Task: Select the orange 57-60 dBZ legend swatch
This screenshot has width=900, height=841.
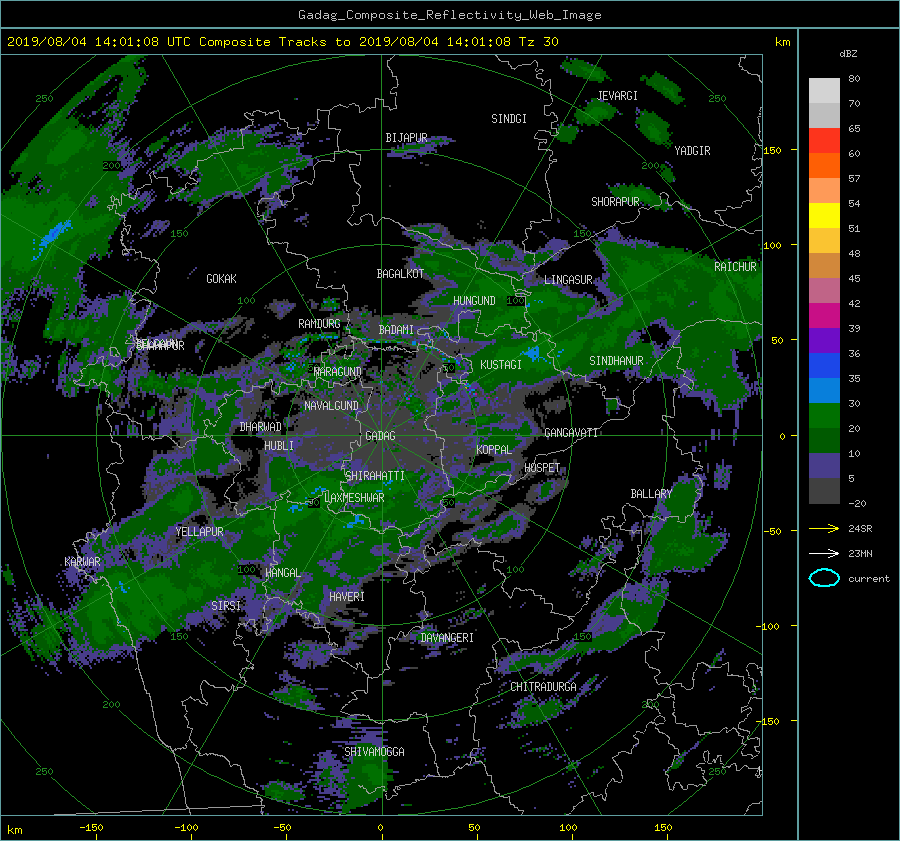Action: click(824, 165)
